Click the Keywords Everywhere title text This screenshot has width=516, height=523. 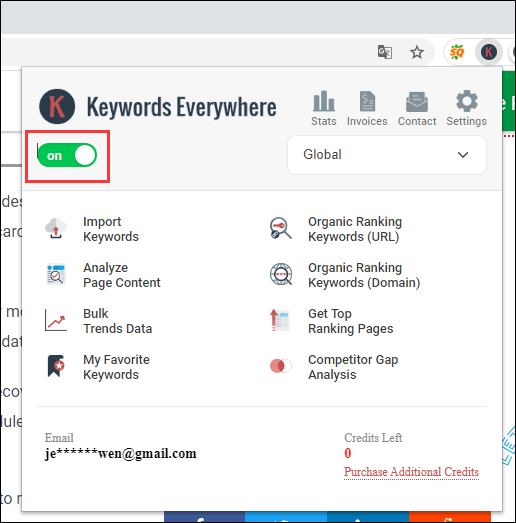point(181,107)
